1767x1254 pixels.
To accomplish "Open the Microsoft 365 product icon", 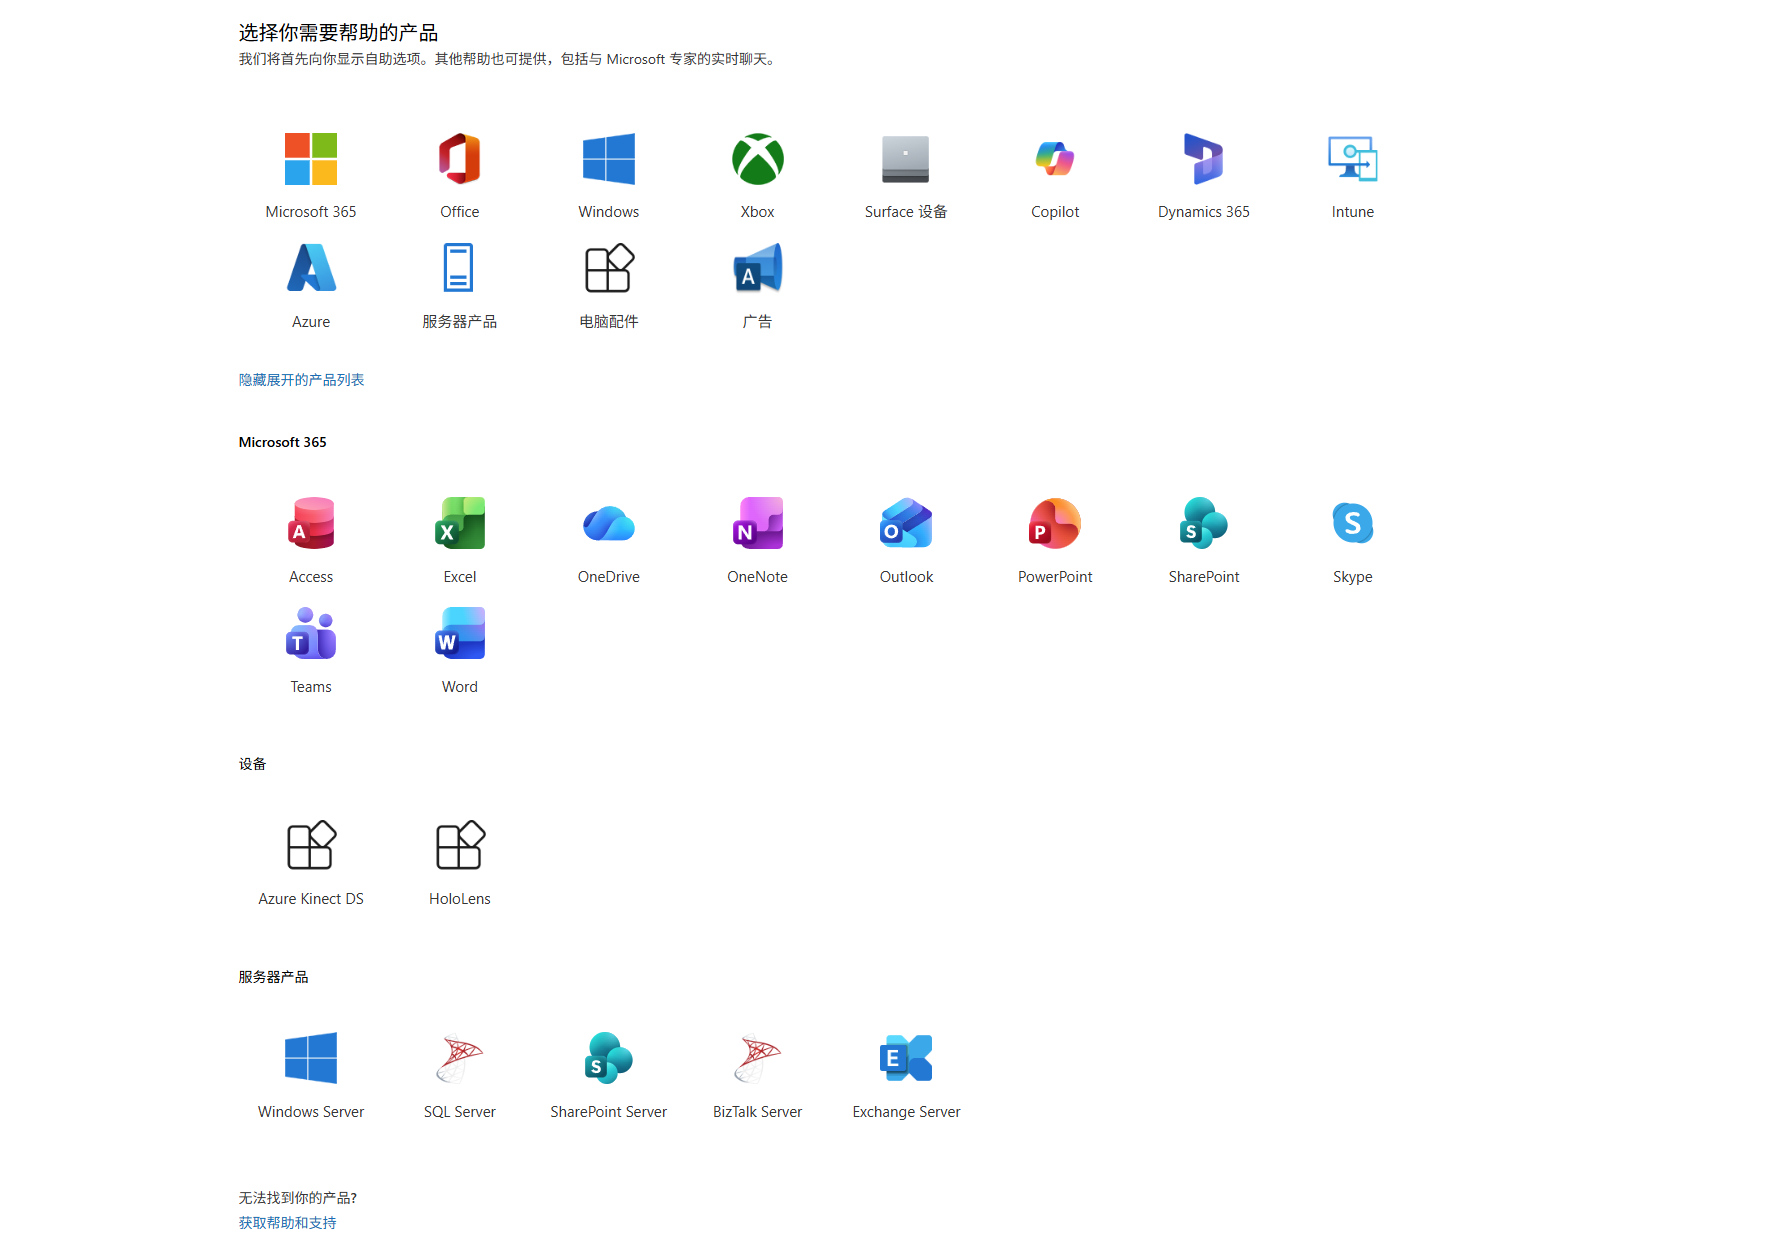I will pos(311,159).
